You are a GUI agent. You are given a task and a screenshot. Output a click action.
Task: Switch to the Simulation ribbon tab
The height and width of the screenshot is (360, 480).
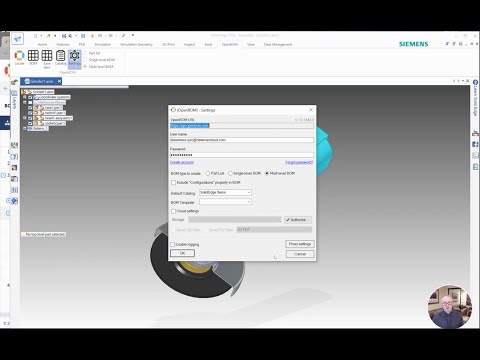(x=103, y=44)
